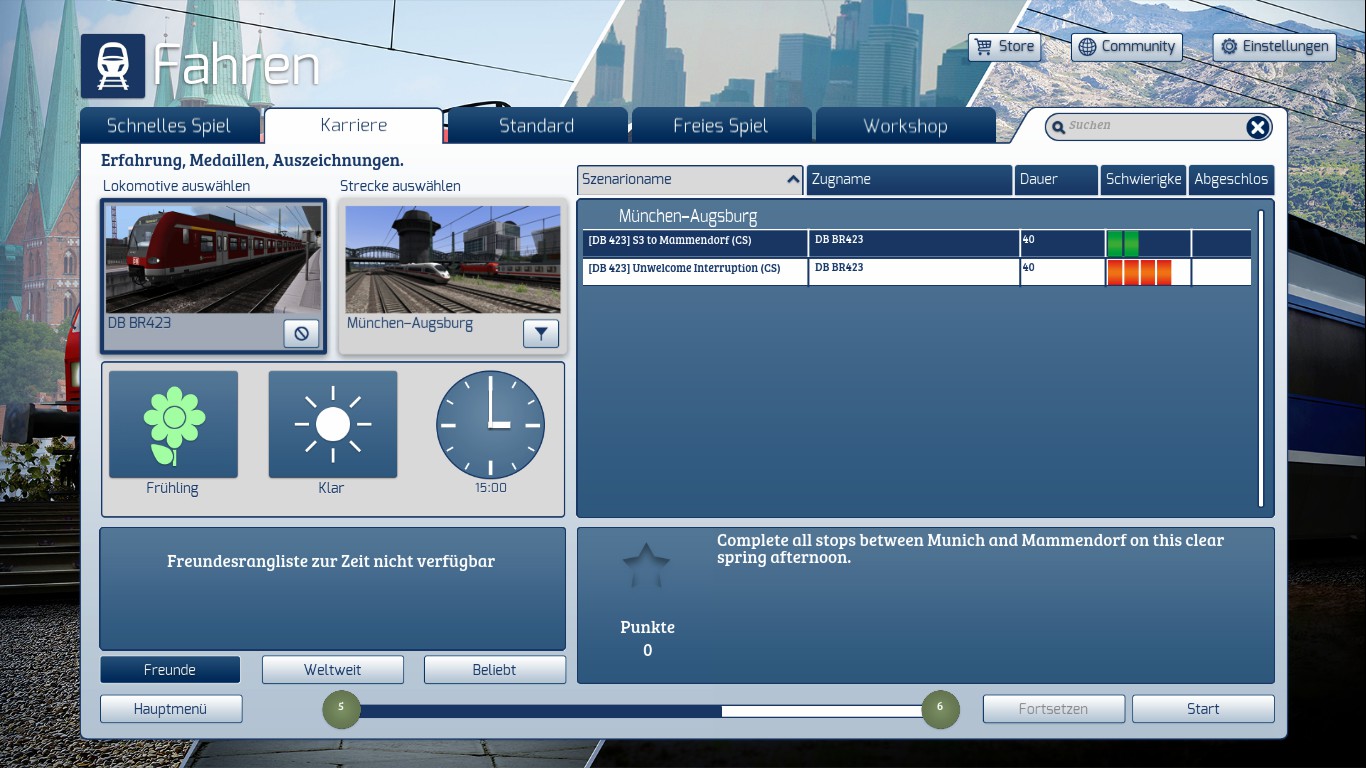Switch to the Freies Spiel tab

click(721, 126)
